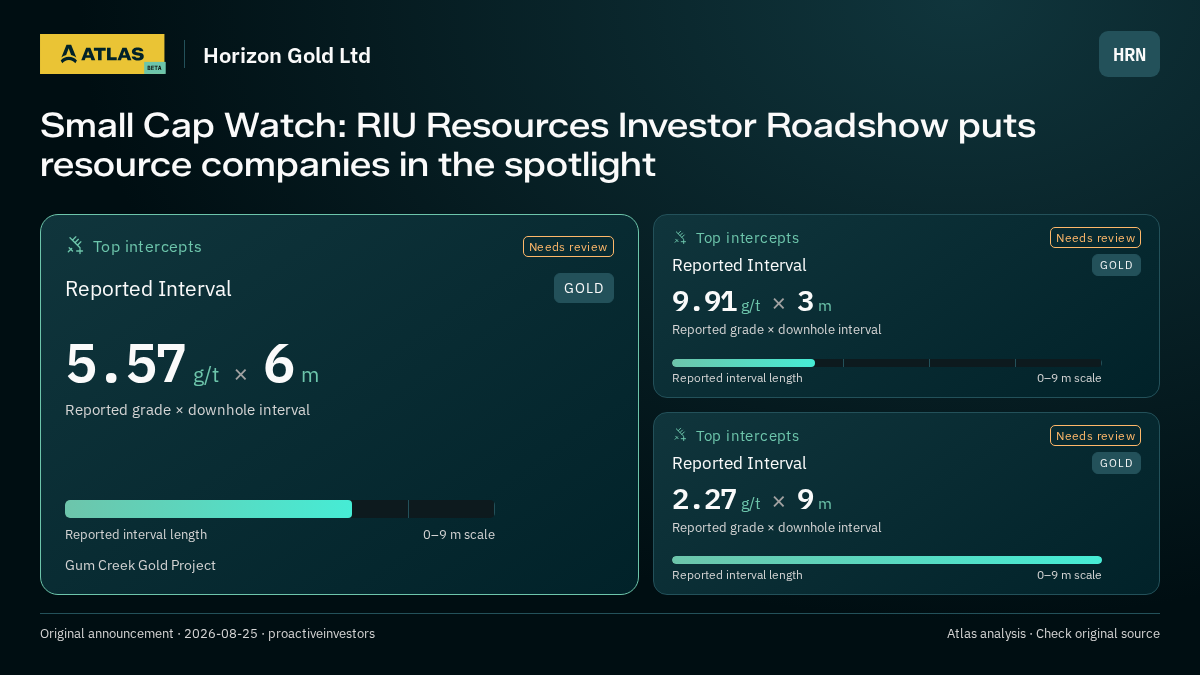Screen dimensions: 1200x675
Task: Click Needs review badge in the 9.91 g/t card
Action: (x=1095, y=238)
